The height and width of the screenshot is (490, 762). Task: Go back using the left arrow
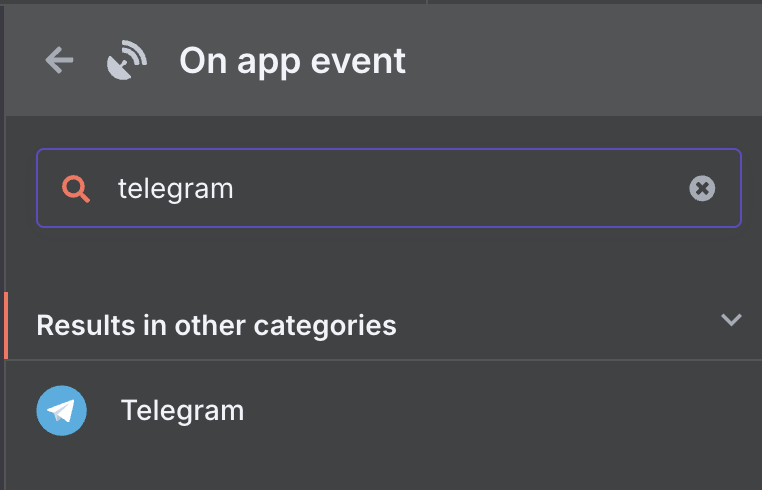point(59,61)
